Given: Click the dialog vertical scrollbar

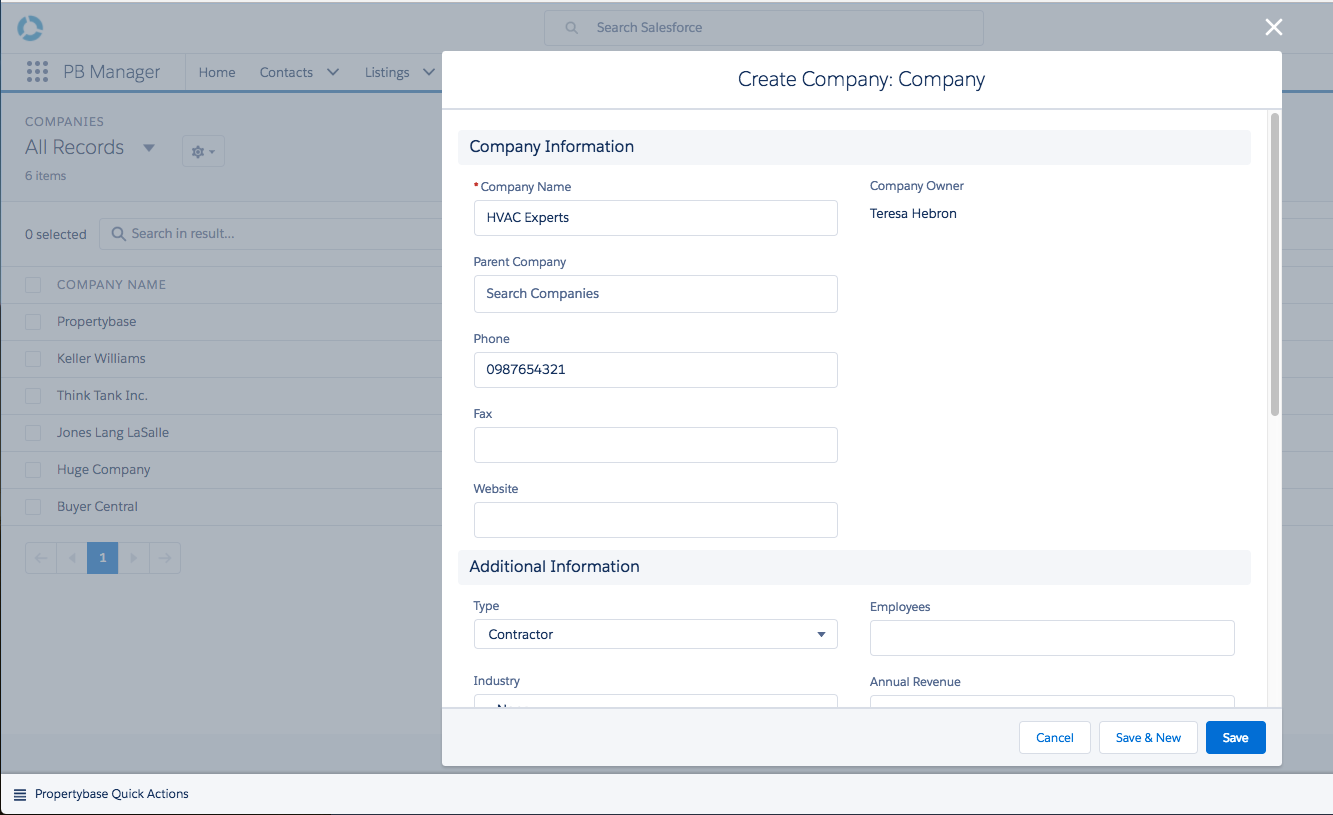Looking at the screenshot, I should (1275, 265).
